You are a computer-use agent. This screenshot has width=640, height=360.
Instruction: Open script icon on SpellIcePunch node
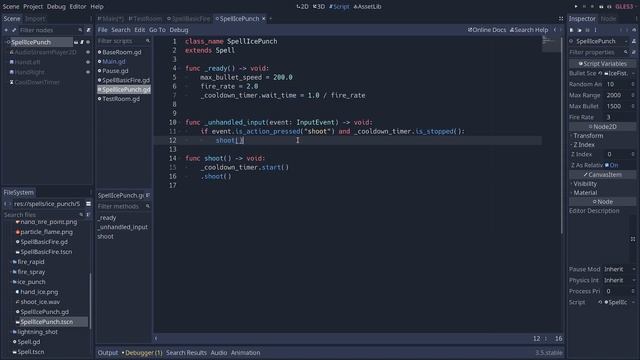pyautogui.click(x=82, y=42)
